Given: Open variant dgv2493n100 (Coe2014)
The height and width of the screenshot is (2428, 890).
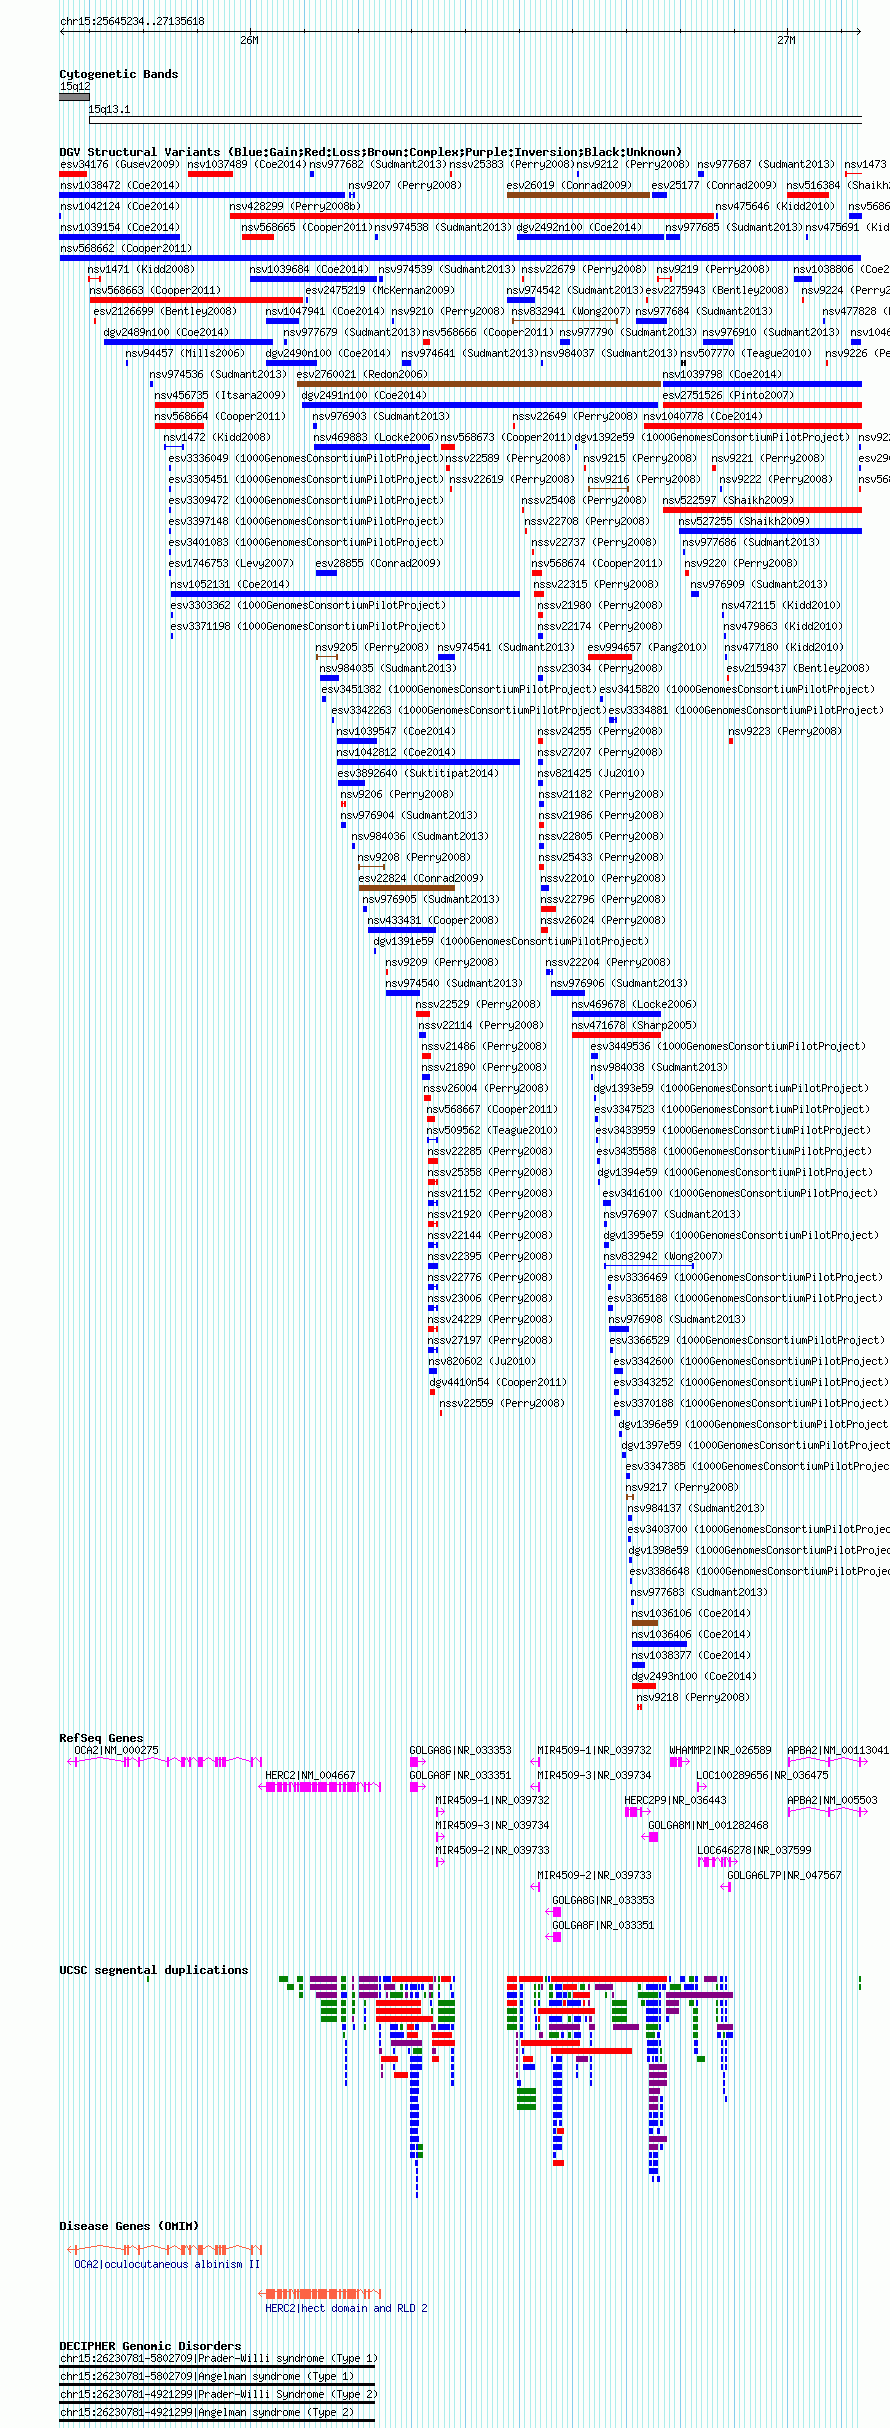Looking at the screenshot, I should click(x=694, y=1676).
